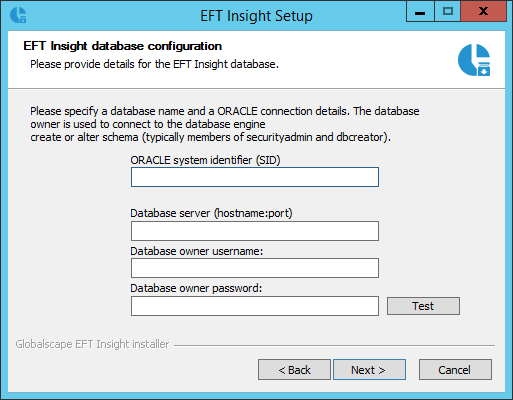Click into the Database owner username field
513x400 pixels.
tap(255, 268)
